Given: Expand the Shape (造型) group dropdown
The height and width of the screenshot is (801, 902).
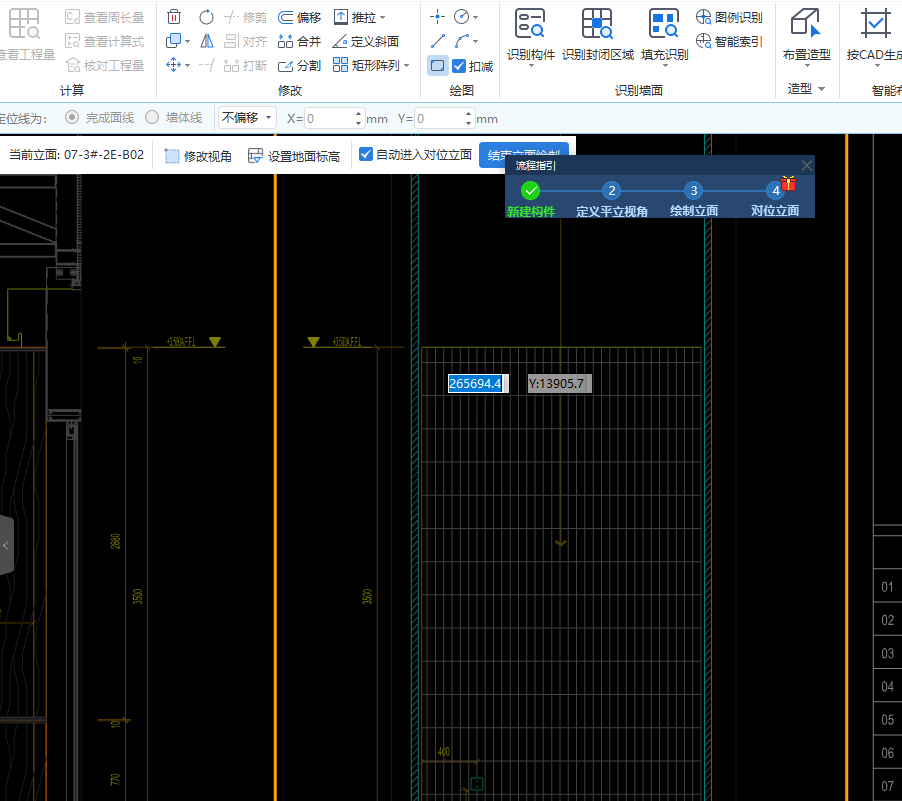Looking at the screenshot, I should point(821,89).
